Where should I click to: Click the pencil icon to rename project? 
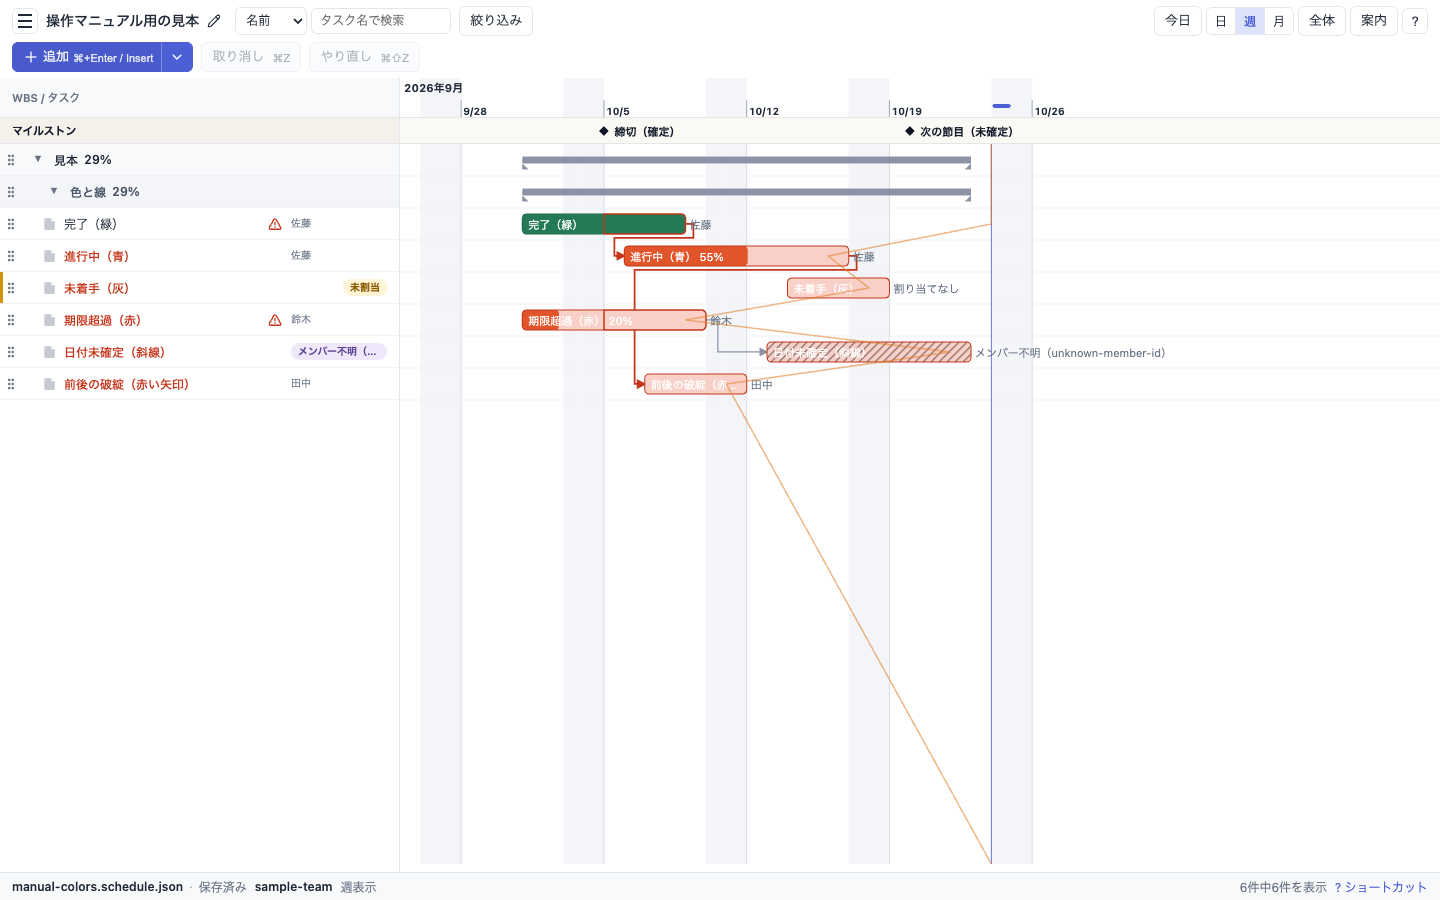tap(214, 21)
